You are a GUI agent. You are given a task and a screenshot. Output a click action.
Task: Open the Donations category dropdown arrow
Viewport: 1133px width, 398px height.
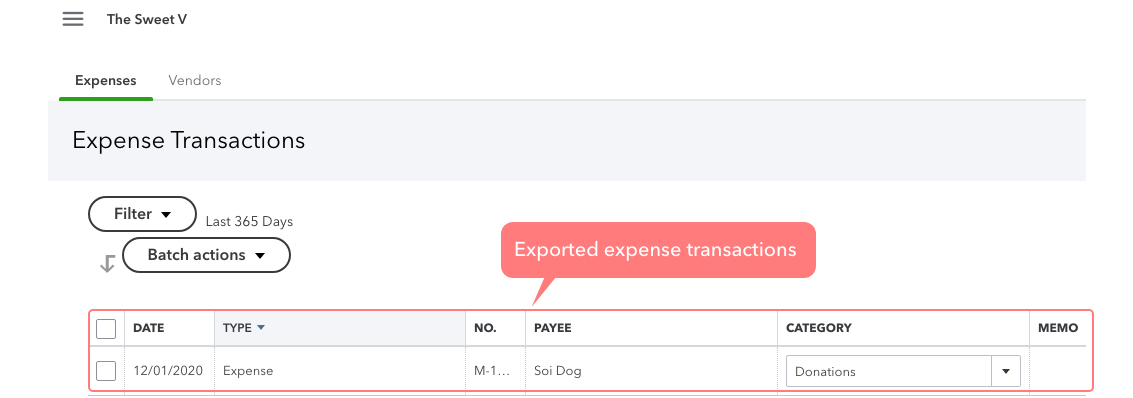tap(1005, 371)
